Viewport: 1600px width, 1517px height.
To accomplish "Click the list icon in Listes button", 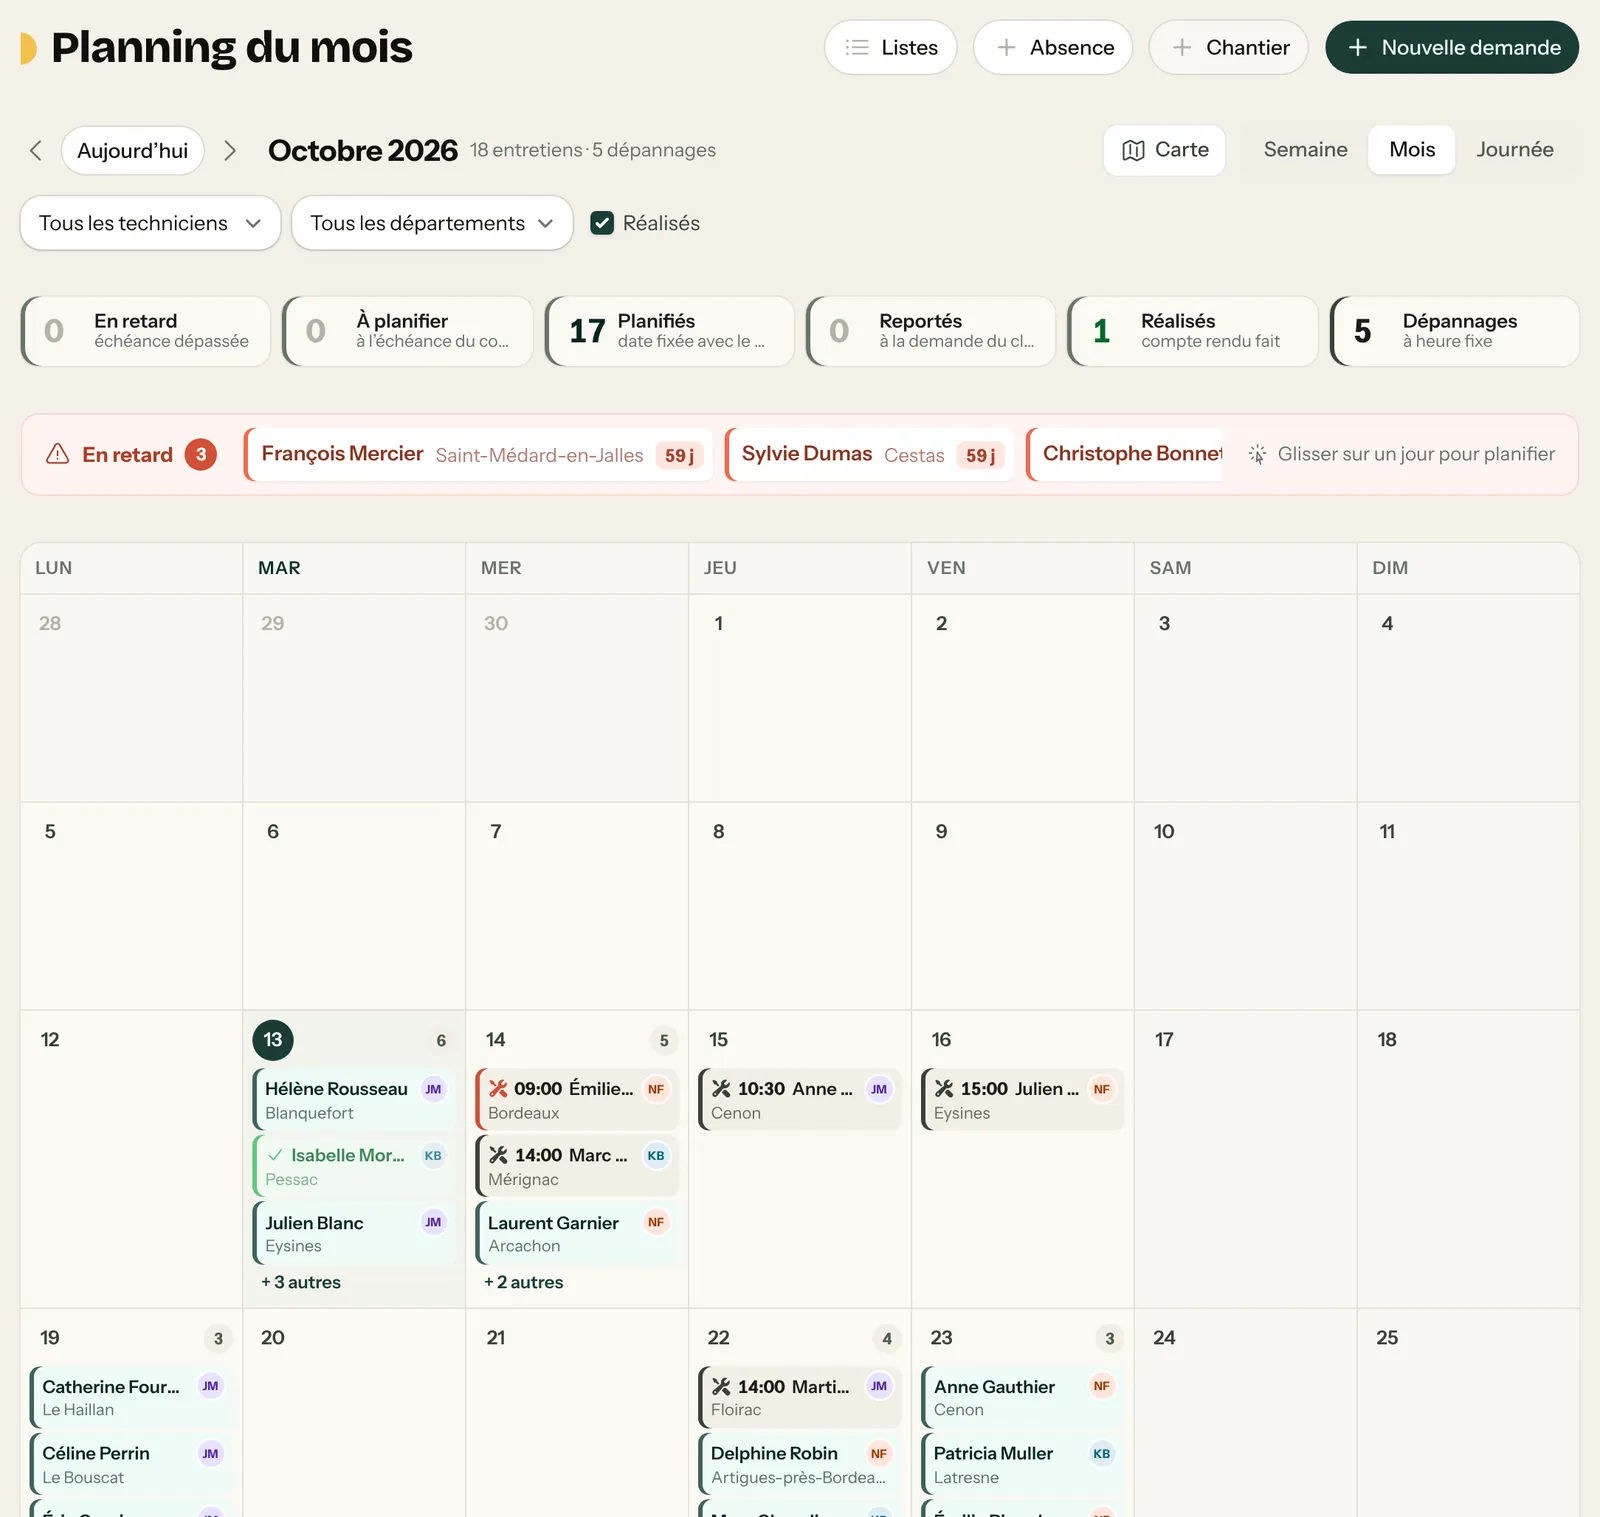I will coord(857,47).
